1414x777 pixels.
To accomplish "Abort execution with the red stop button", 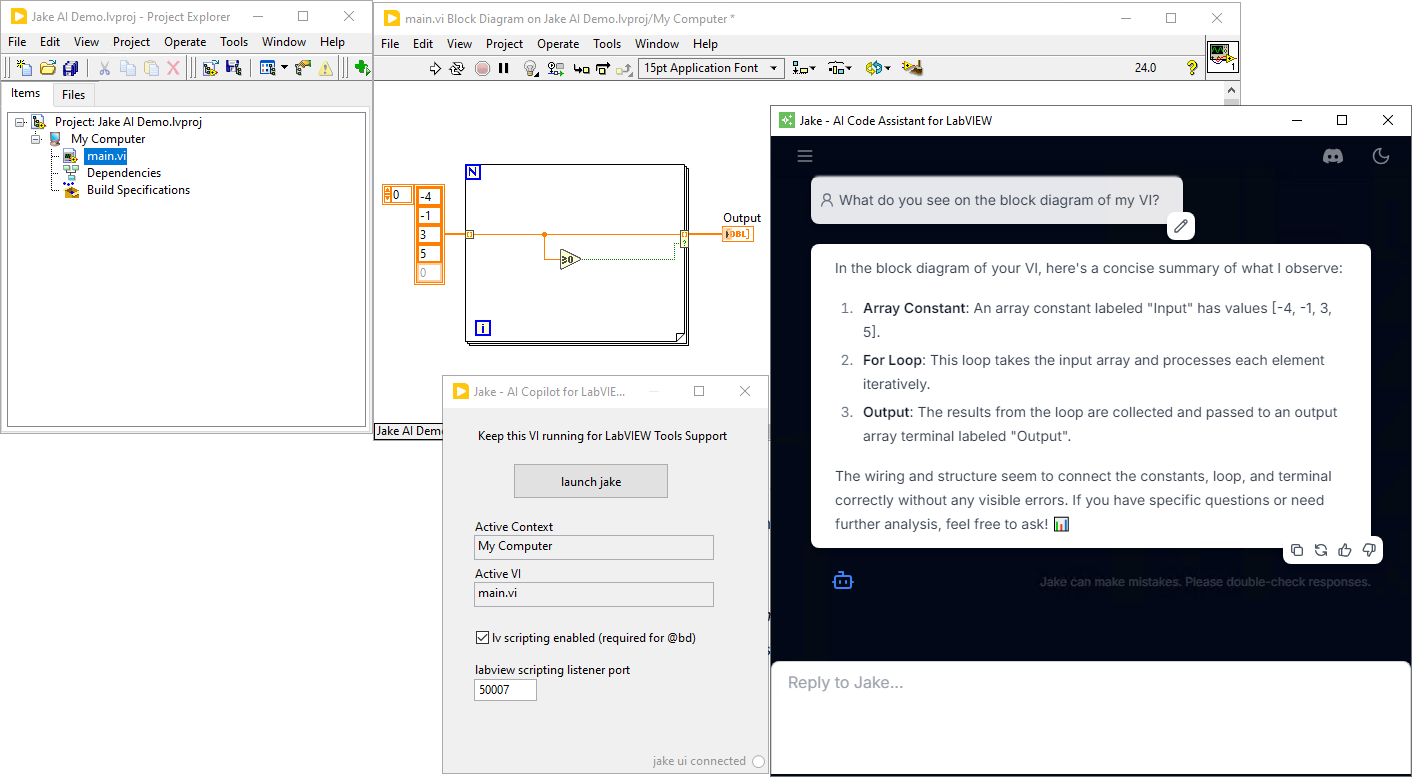I will [482, 68].
